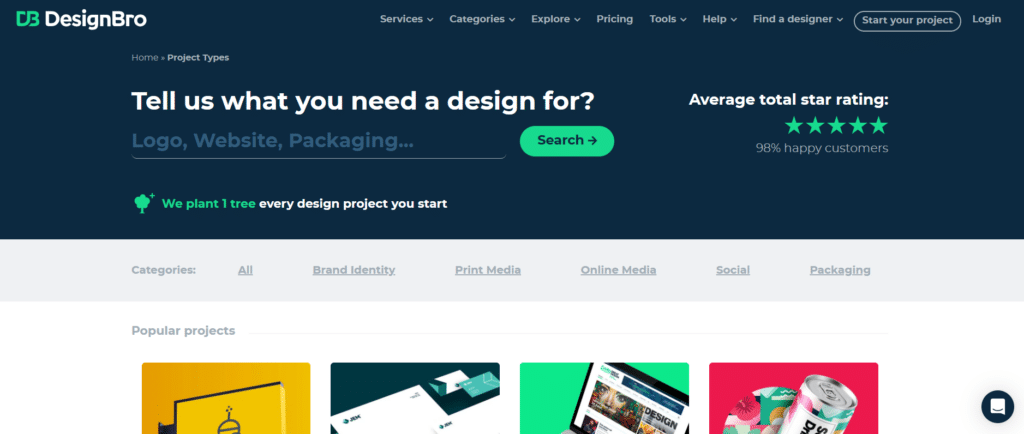Click the Login link
Screen dimensions: 1024x434
point(986,20)
